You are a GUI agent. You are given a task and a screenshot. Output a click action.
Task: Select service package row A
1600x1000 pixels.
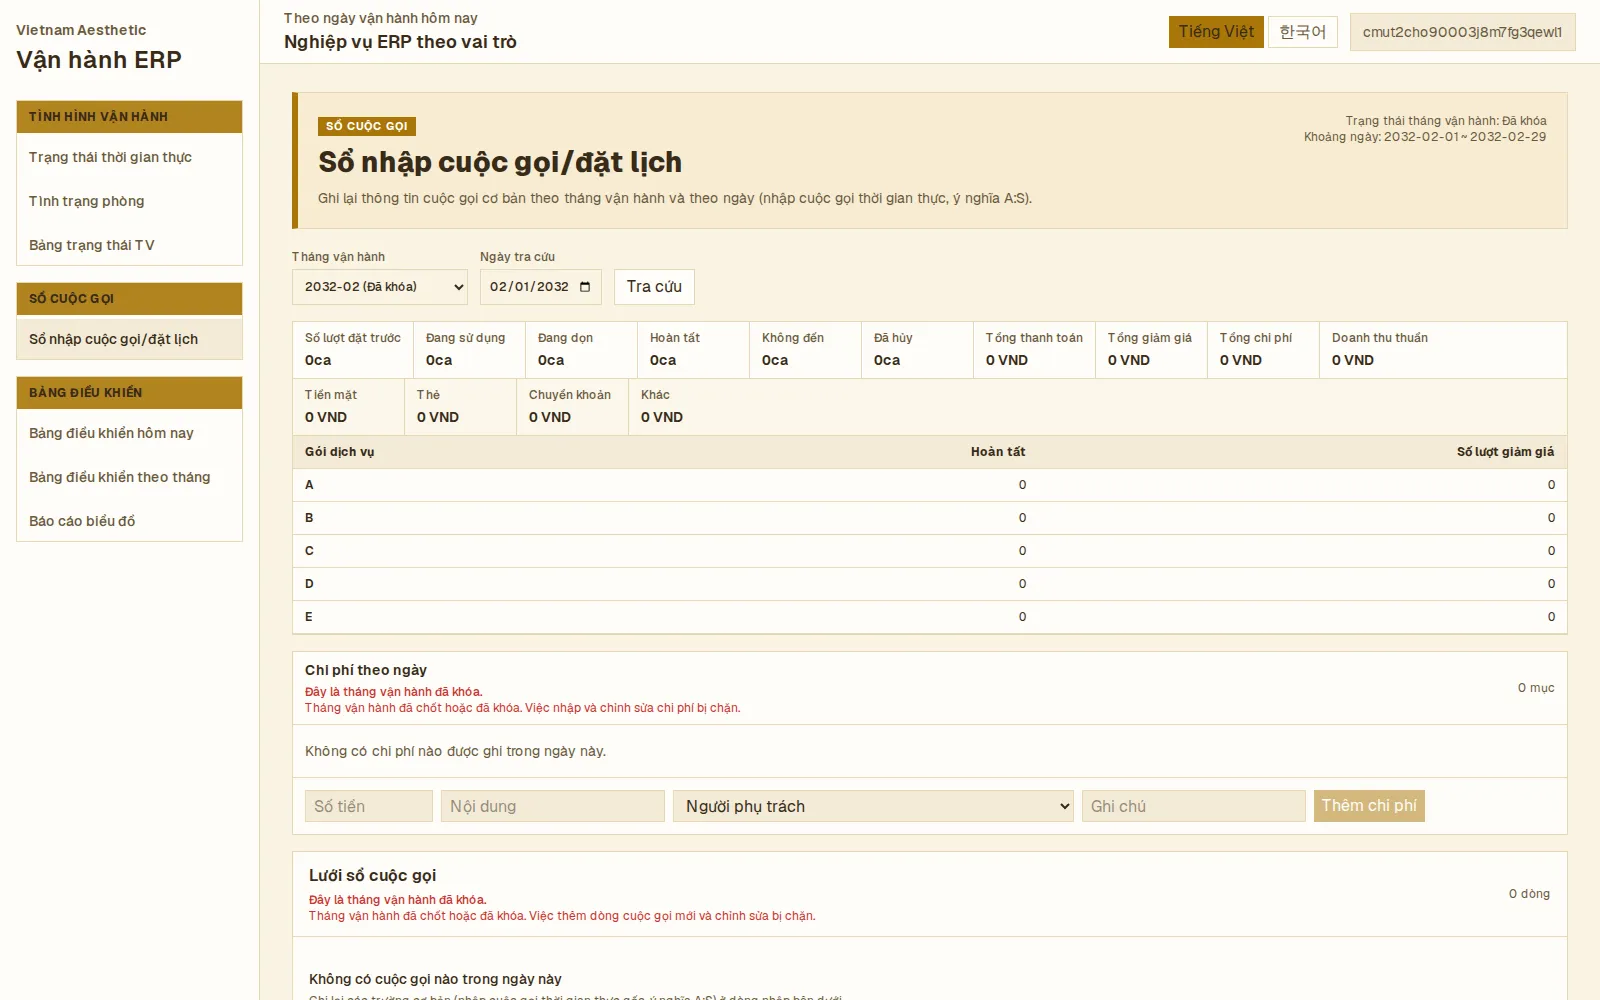pos(930,485)
